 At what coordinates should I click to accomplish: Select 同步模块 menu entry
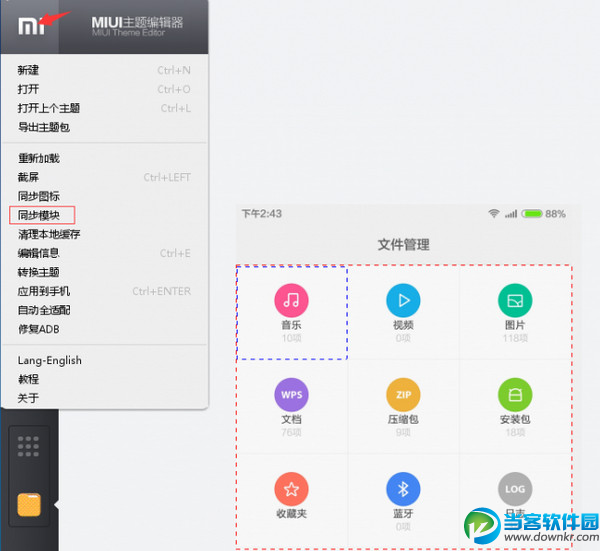coord(39,215)
